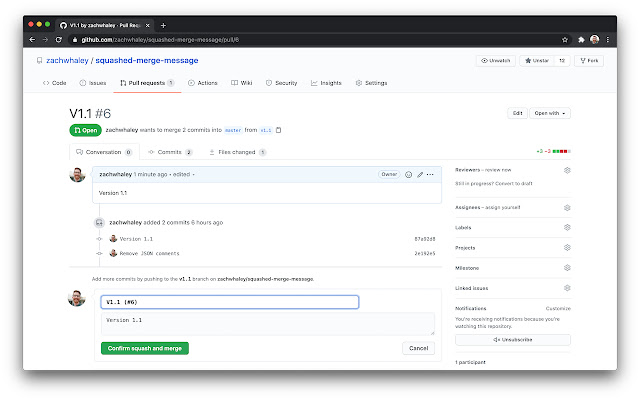Click the green Open status badge
The width and height of the screenshot is (640, 400).
coord(86,130)
